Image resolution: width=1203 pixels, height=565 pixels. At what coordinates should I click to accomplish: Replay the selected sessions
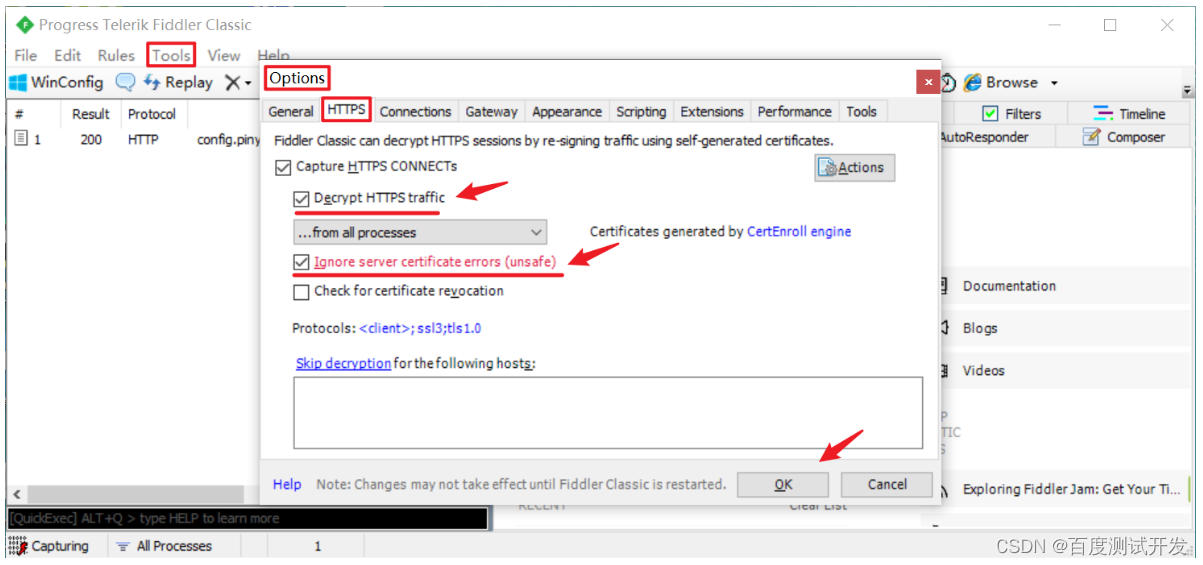click(178, 82)
